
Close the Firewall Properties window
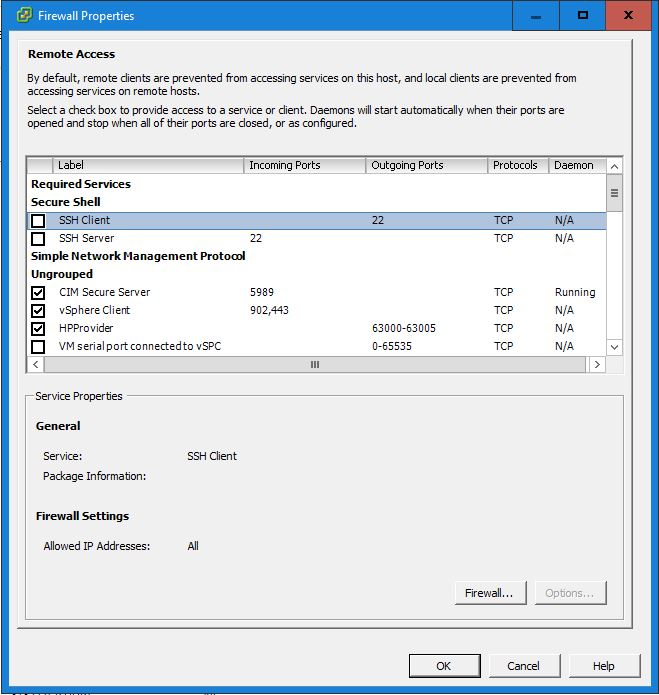(628, 16)
